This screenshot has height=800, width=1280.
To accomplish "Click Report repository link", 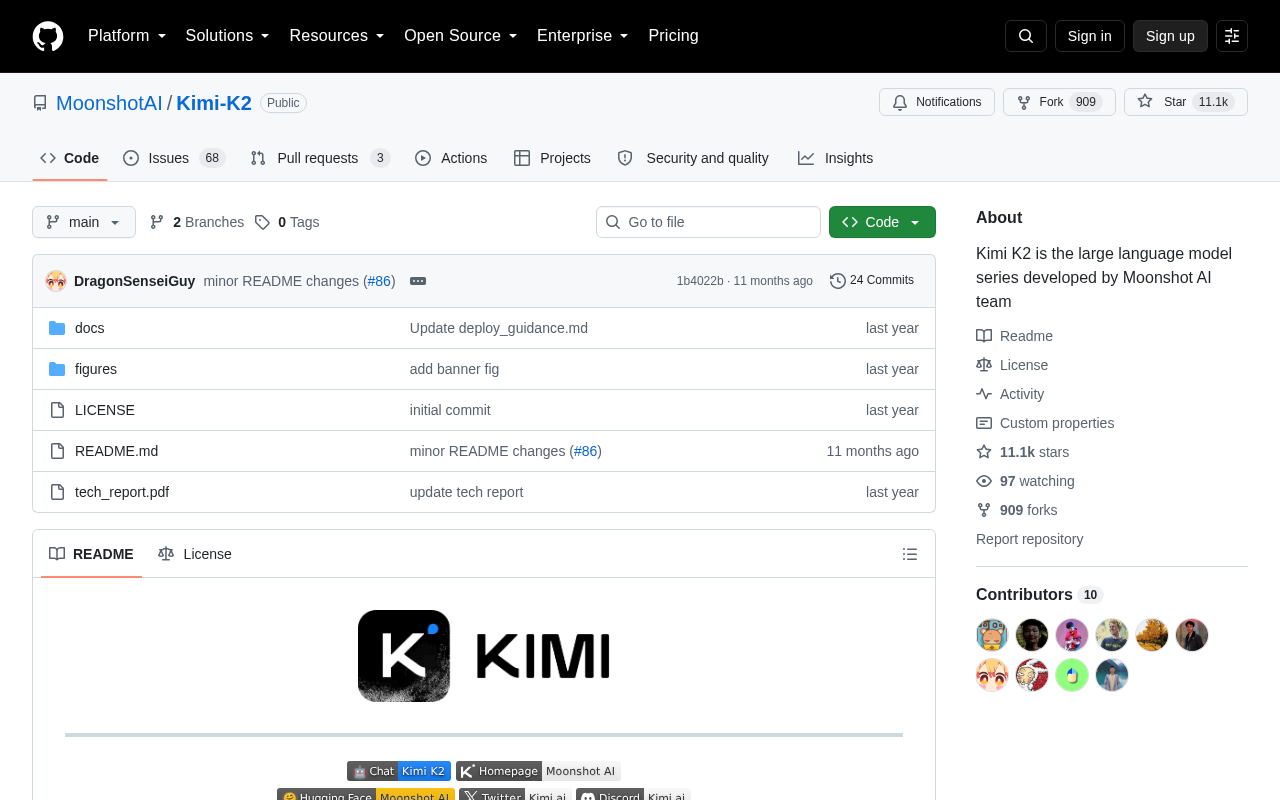I will point(1029,539).
